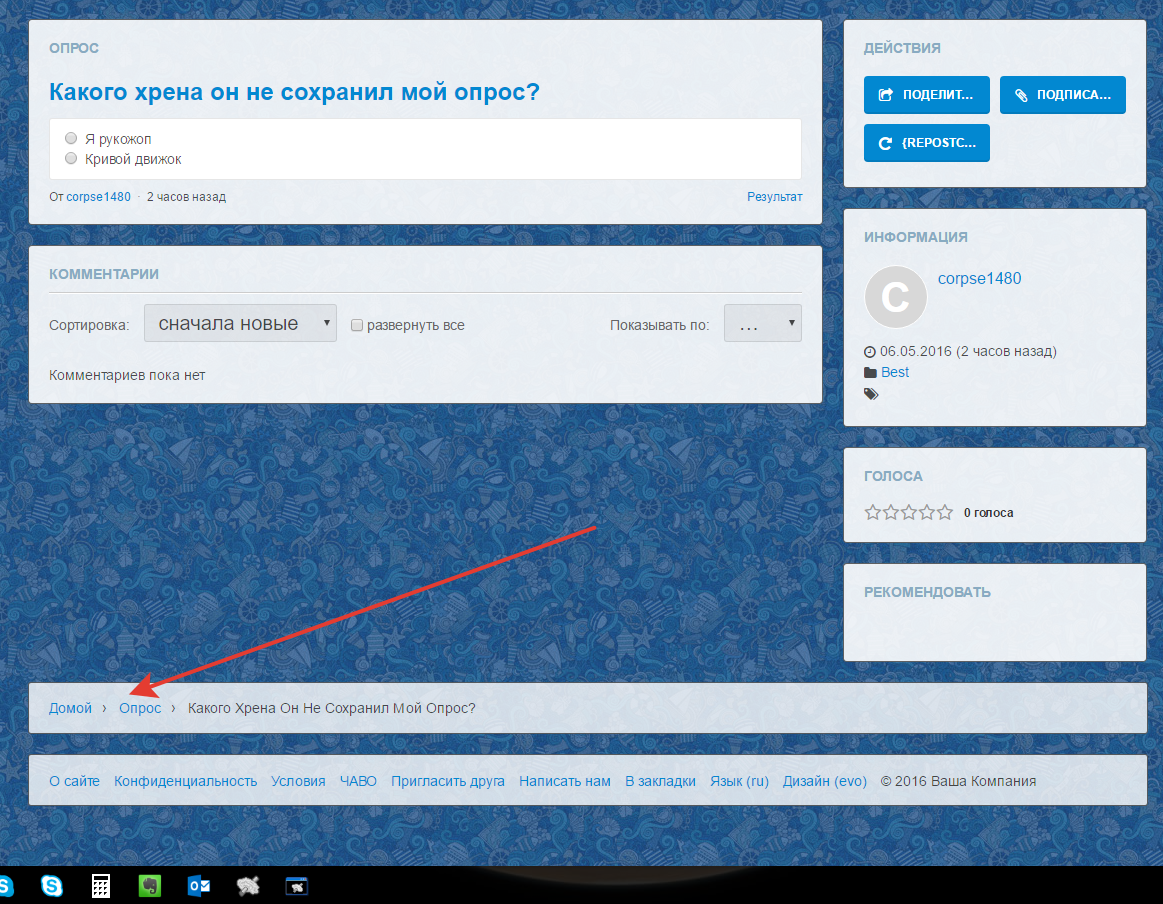Click the folder icon next to Best
The height and width of the screenshot is (904, 1163).
pyautogui.click(x=870, y=372)
